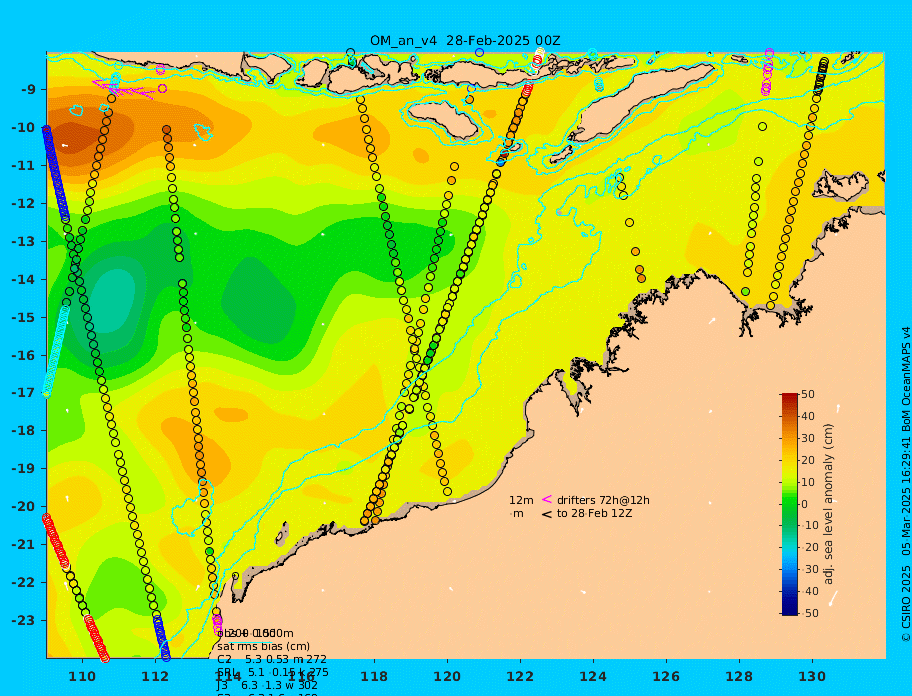Click the colorbar tick label 30
Image resolution: width=912 pixels, height=696 pixels.
point(808,438)
